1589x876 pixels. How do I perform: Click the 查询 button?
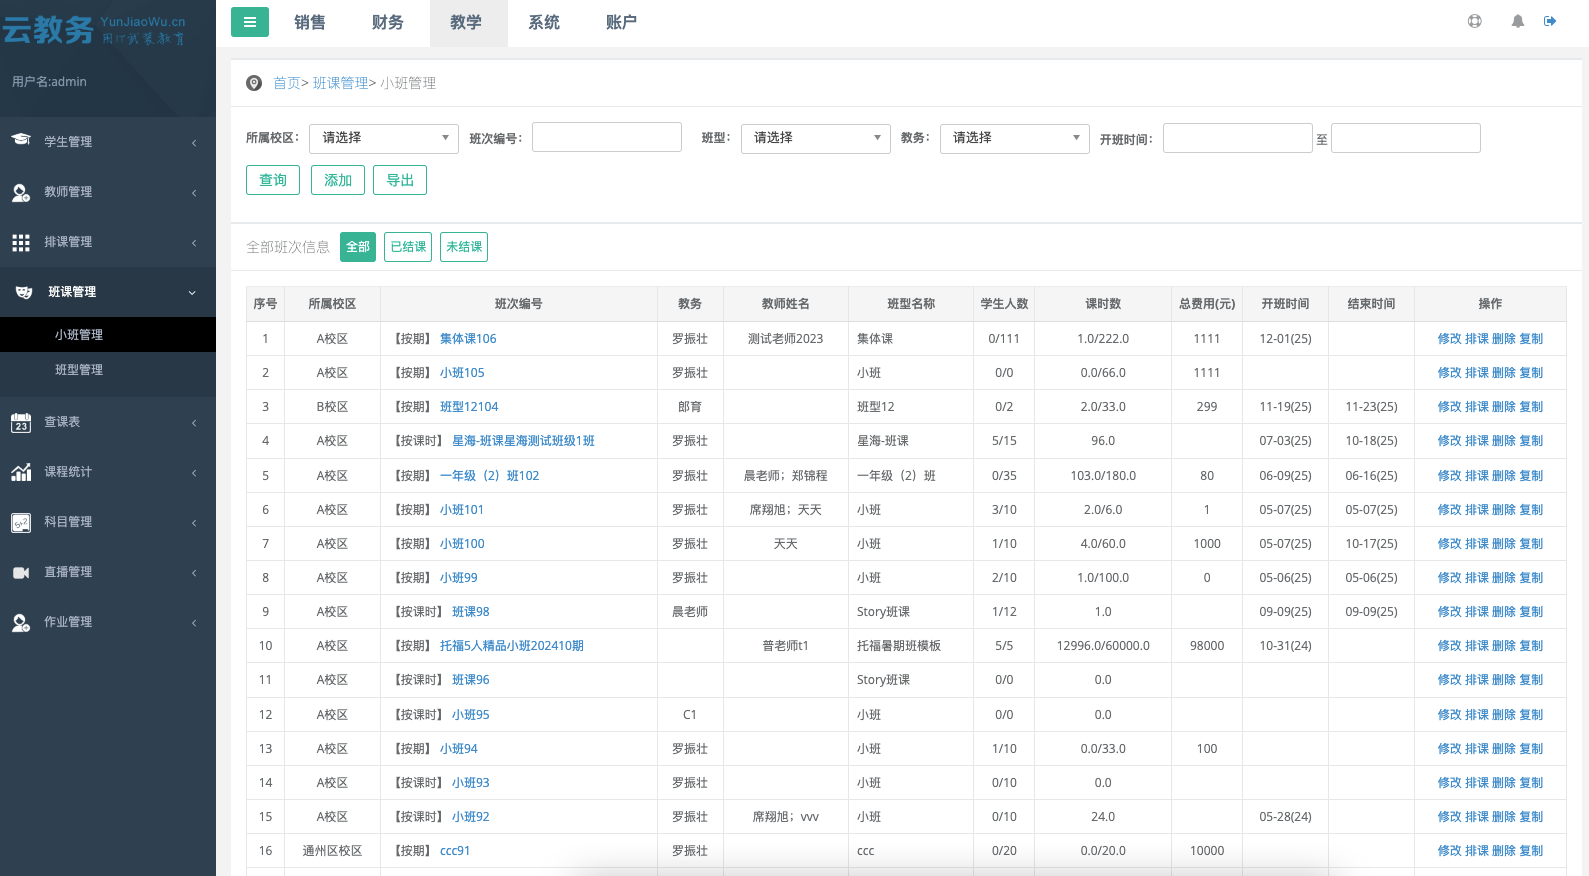click(273, 180)
